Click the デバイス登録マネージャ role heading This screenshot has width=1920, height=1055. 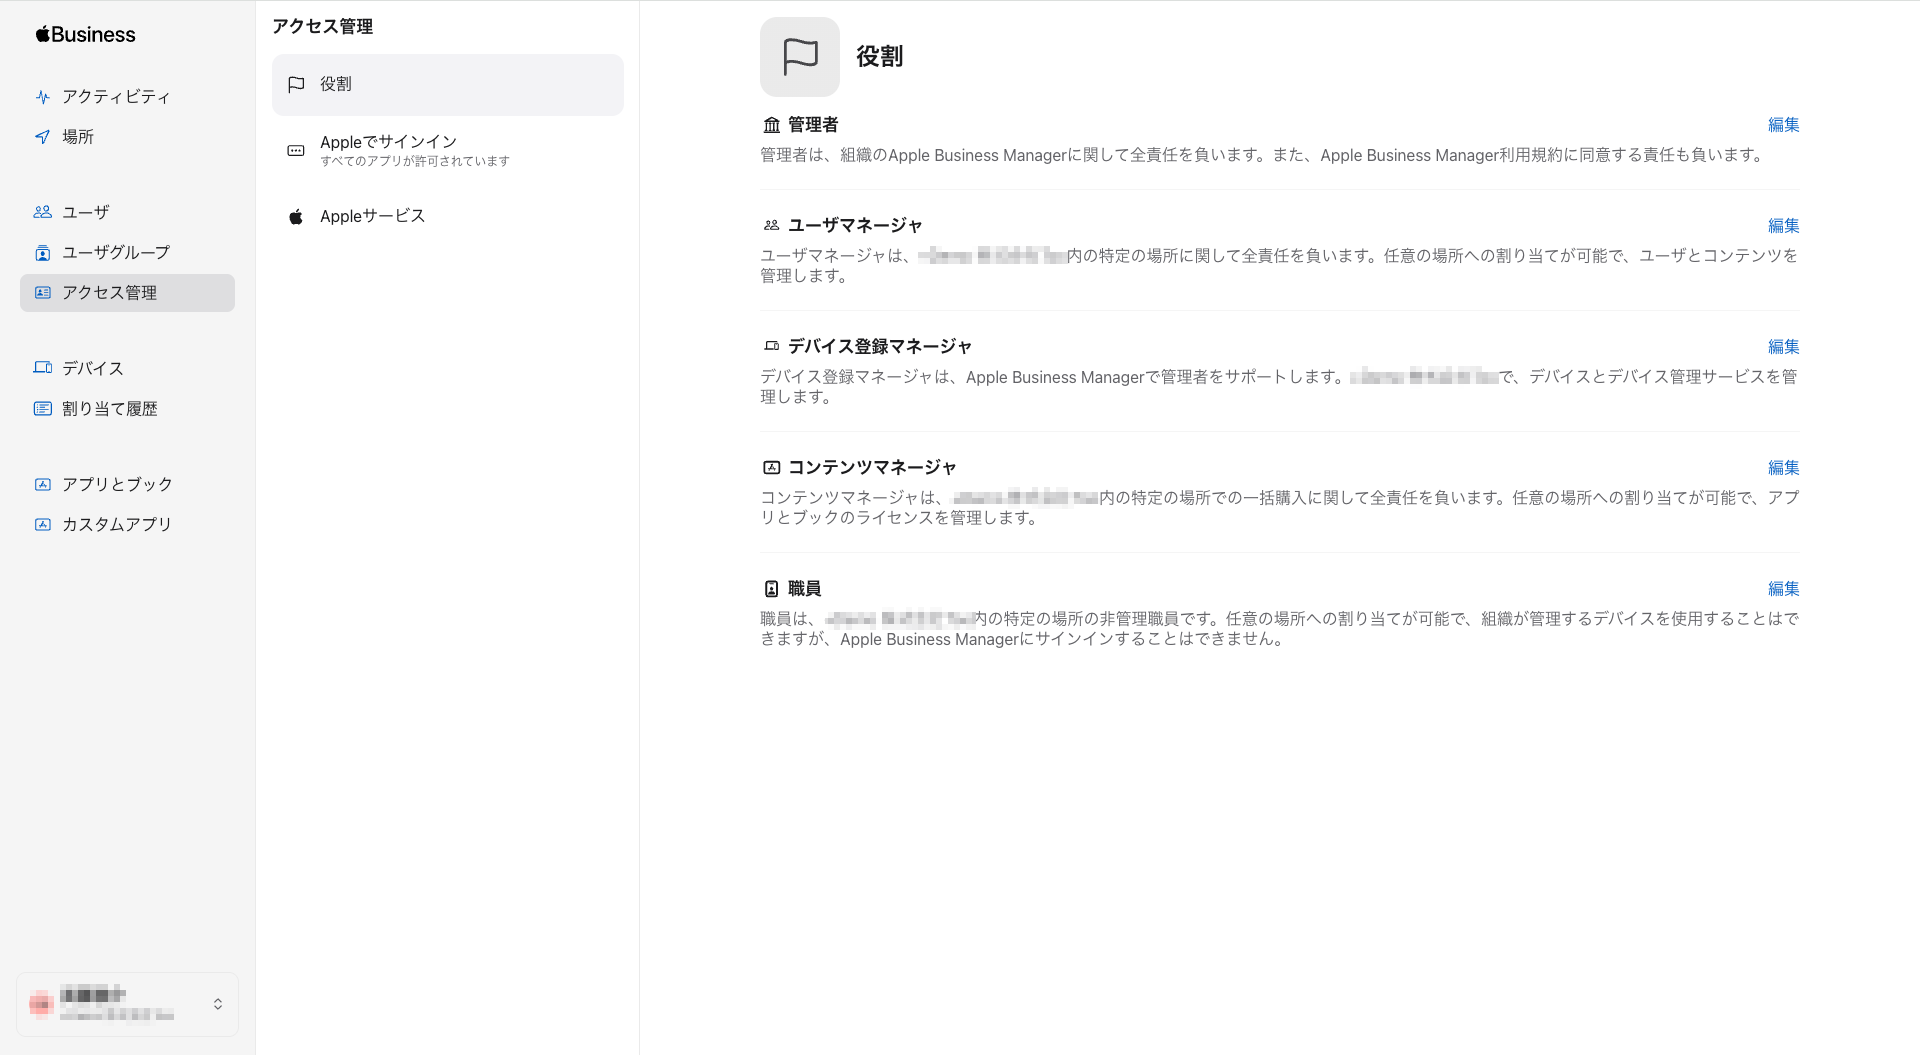880,346
